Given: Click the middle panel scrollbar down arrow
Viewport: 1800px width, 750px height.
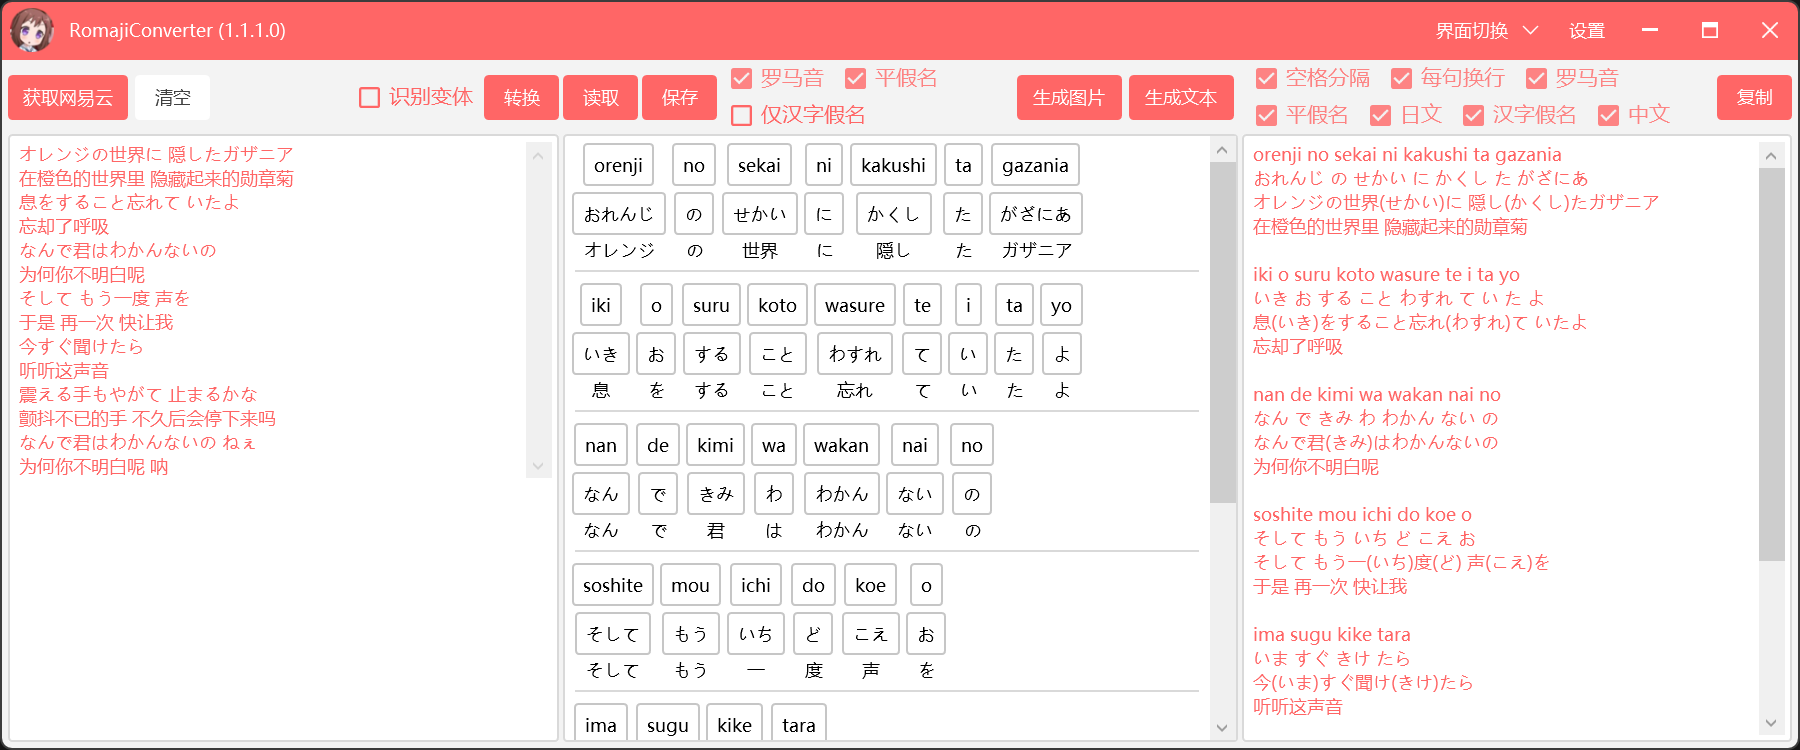Looking at the screenshot, I should pos(1221,727).
